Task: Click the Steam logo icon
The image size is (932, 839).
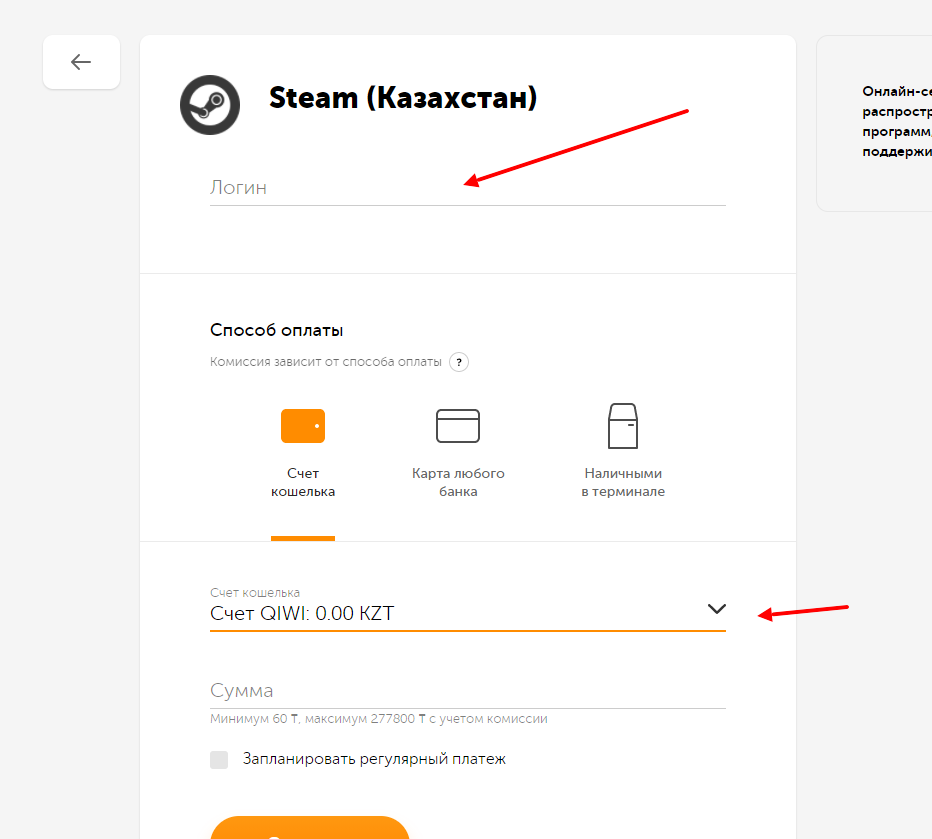Action: tap(210, 105)
